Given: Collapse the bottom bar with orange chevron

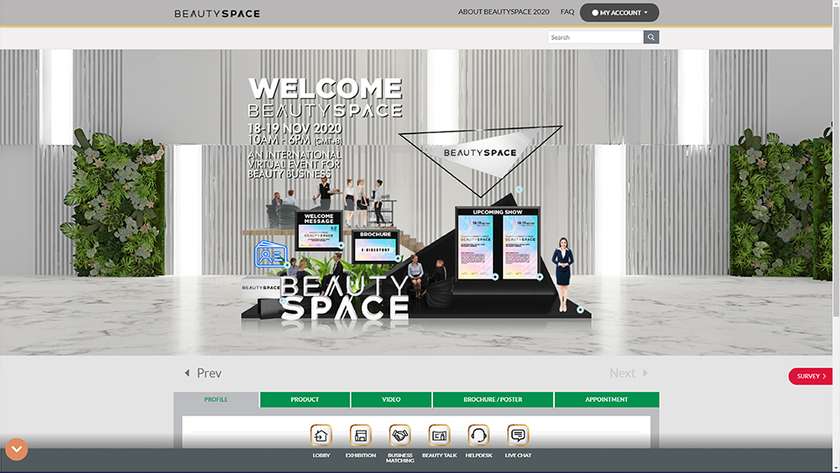Looking at the screenshot, I should [17, 449].
